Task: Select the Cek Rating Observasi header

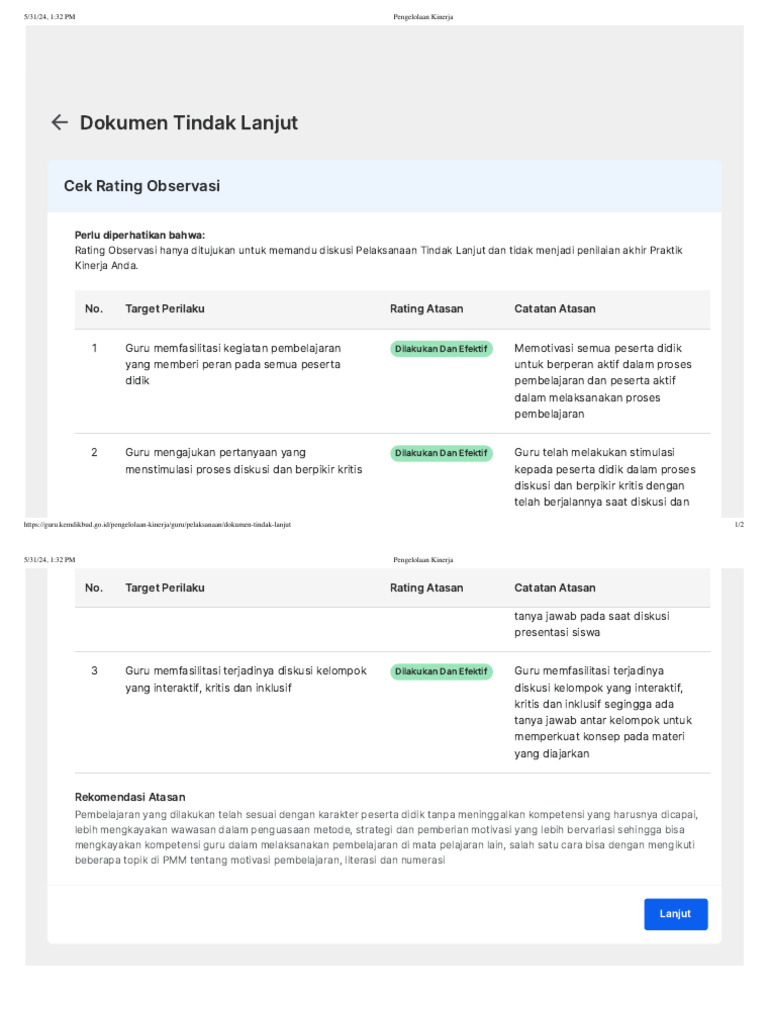Action: click(x=142, y=186)
